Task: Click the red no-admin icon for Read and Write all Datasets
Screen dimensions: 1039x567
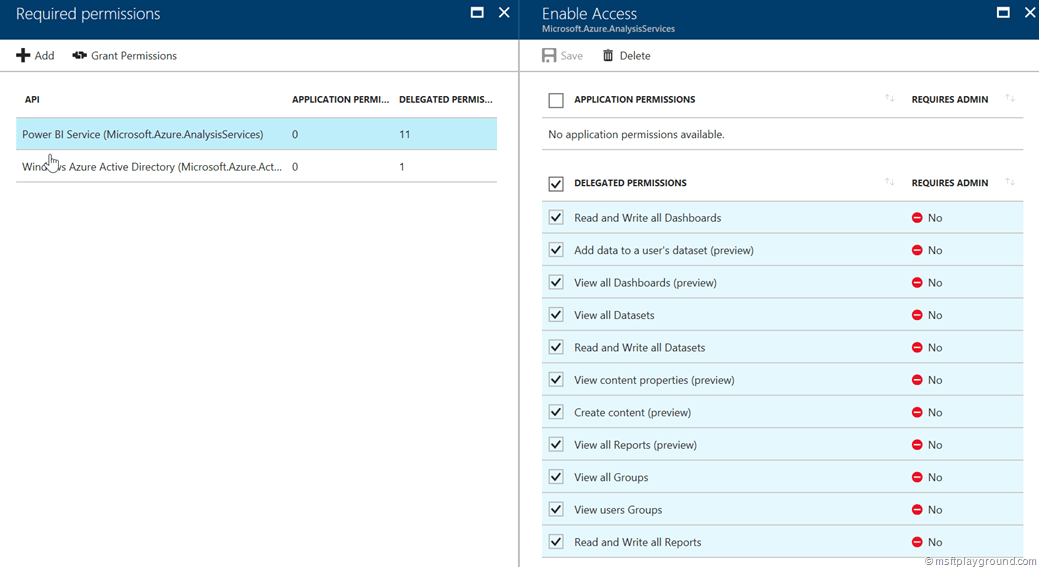Action: [917, 348]
